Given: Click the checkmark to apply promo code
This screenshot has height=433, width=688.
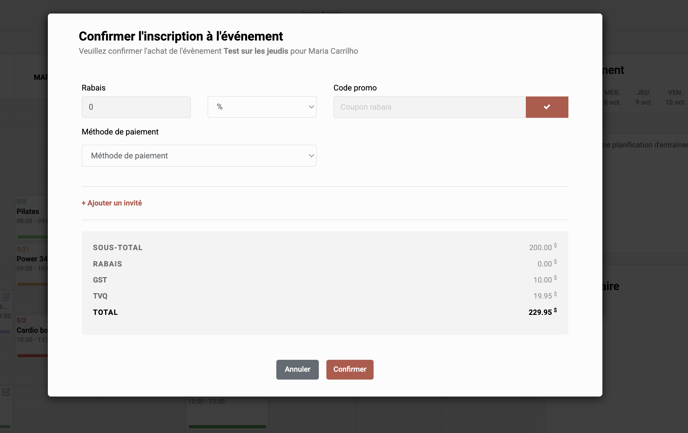Looking at the screenshot, I should coord(546,107).
